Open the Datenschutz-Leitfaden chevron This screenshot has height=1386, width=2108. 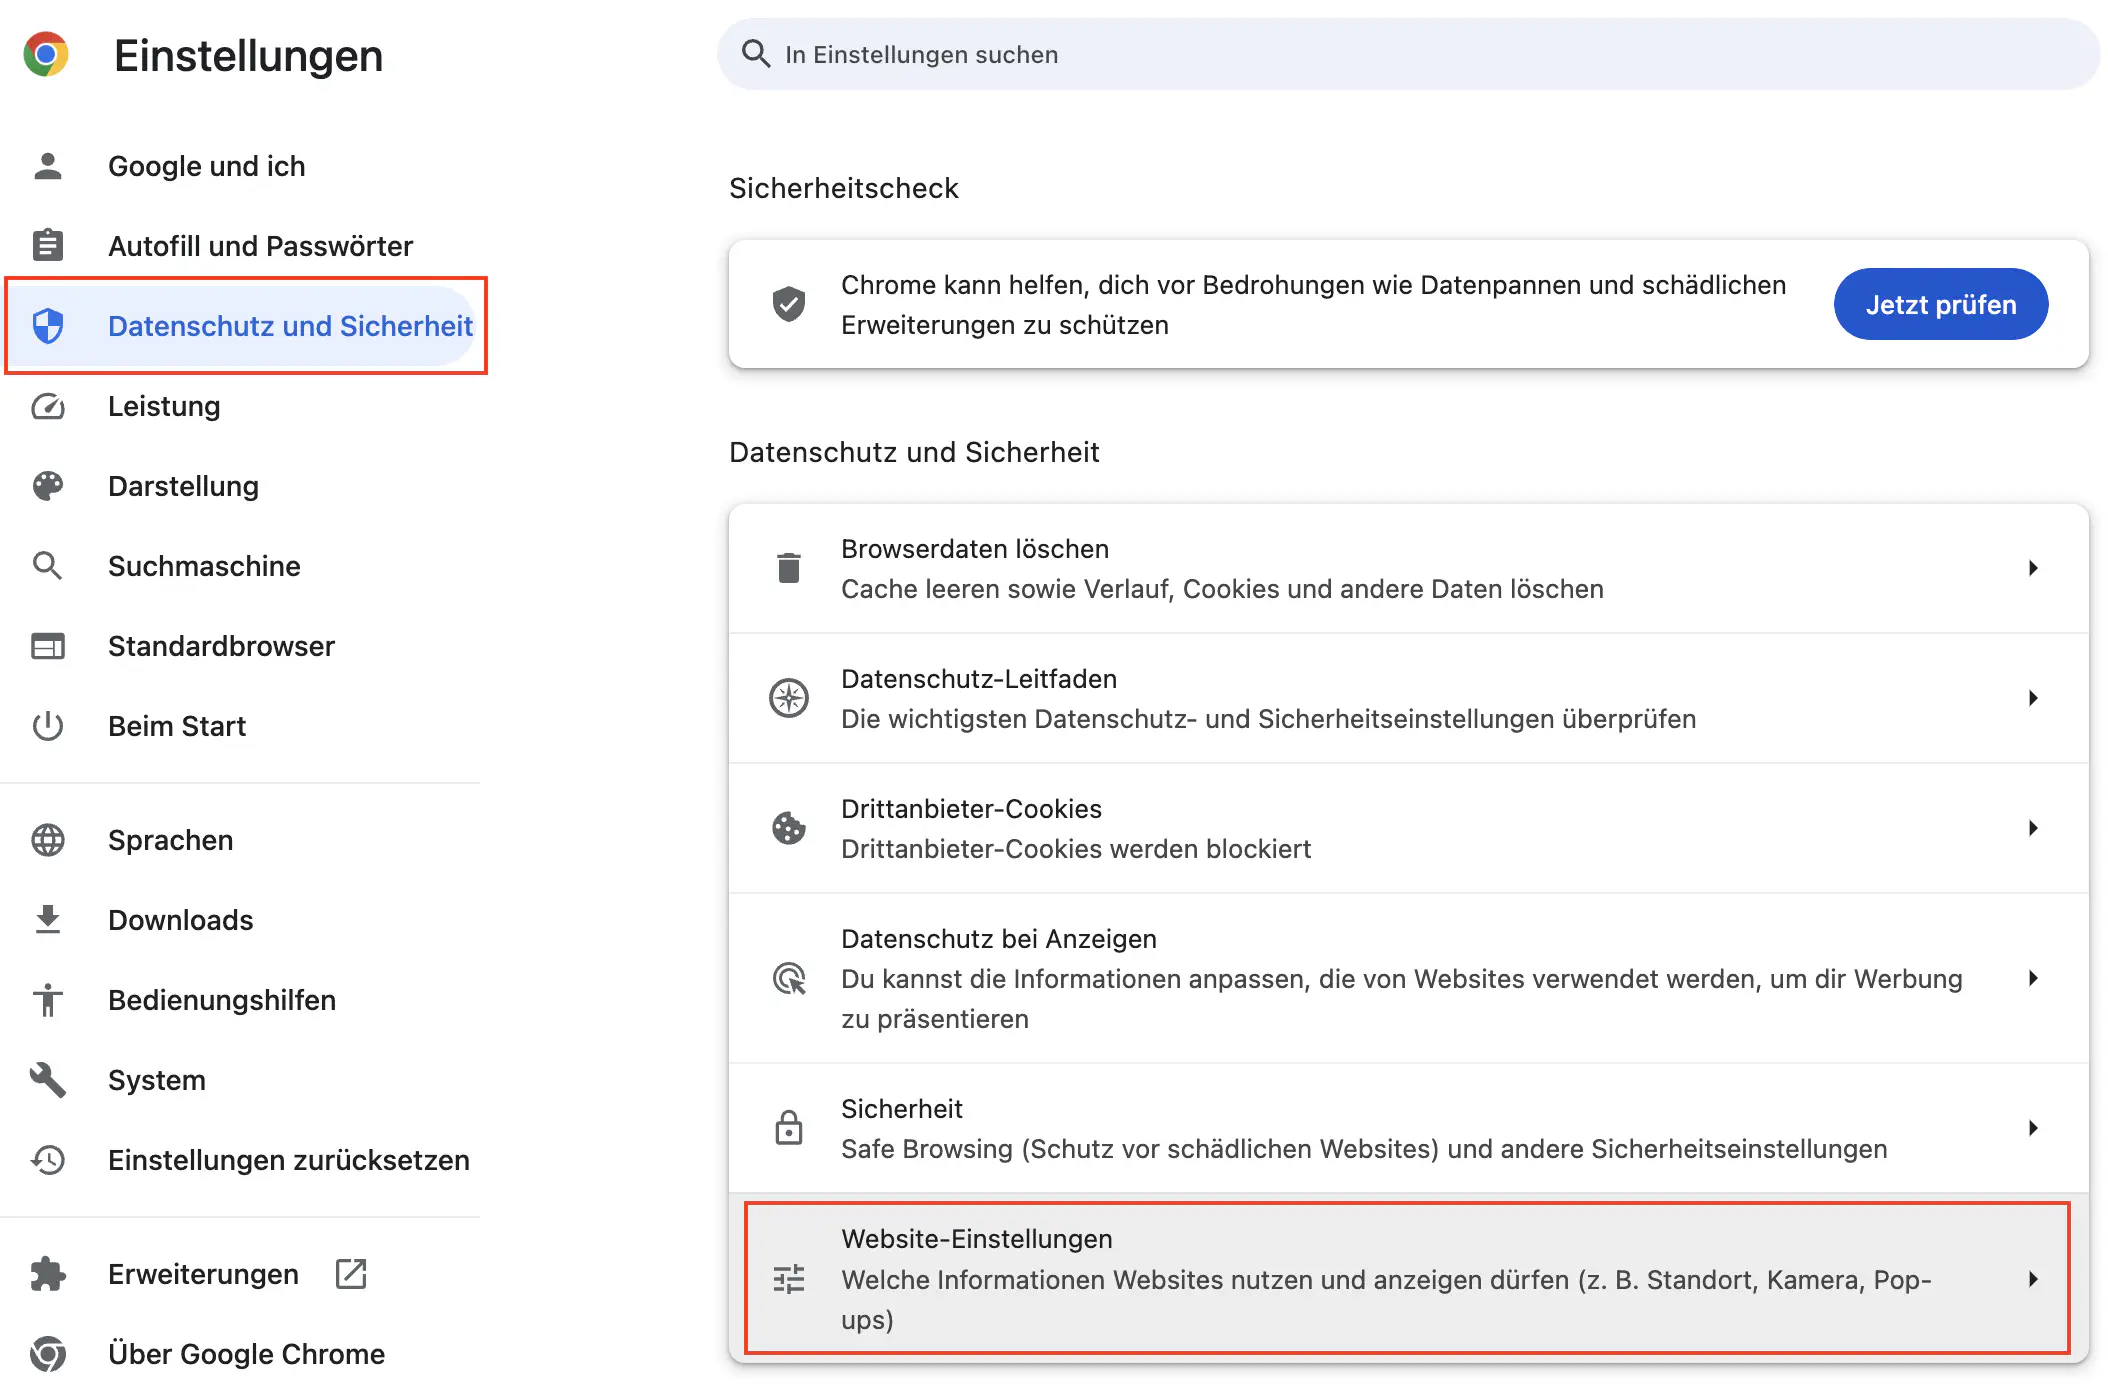[x=2033, y=698]
